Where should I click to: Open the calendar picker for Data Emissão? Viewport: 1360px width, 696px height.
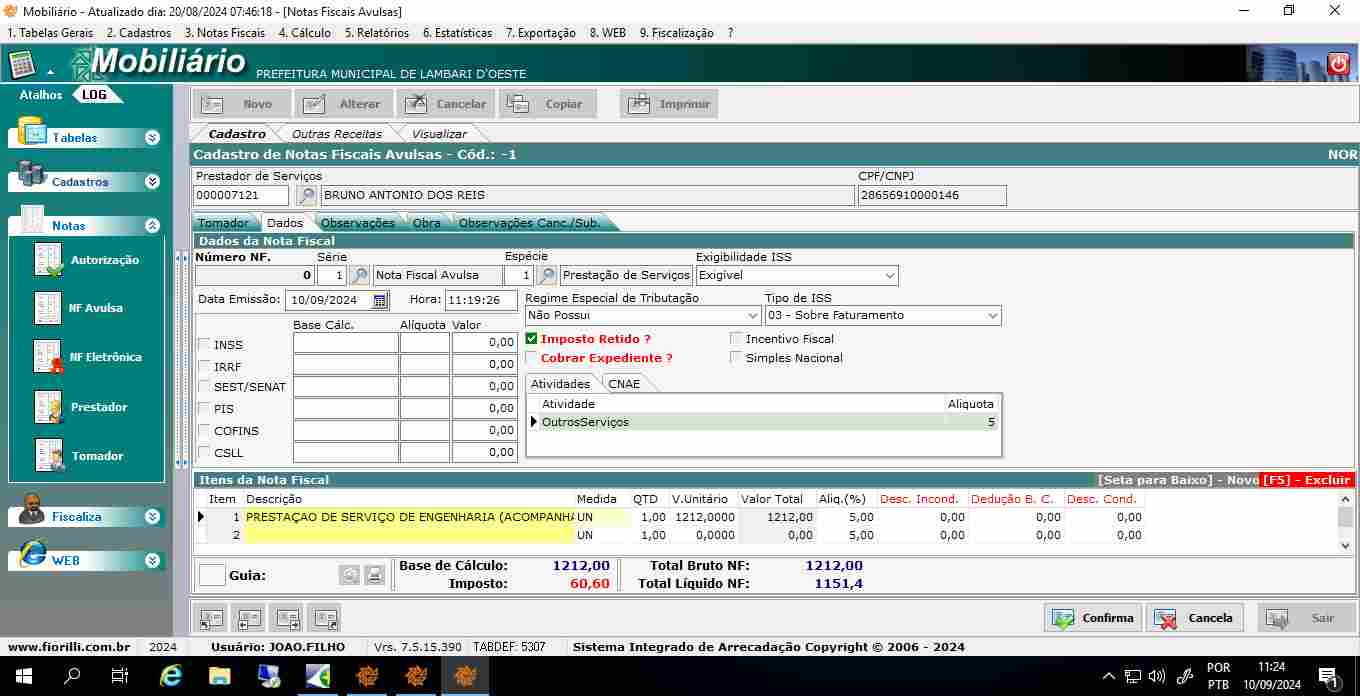click(380, 300)
